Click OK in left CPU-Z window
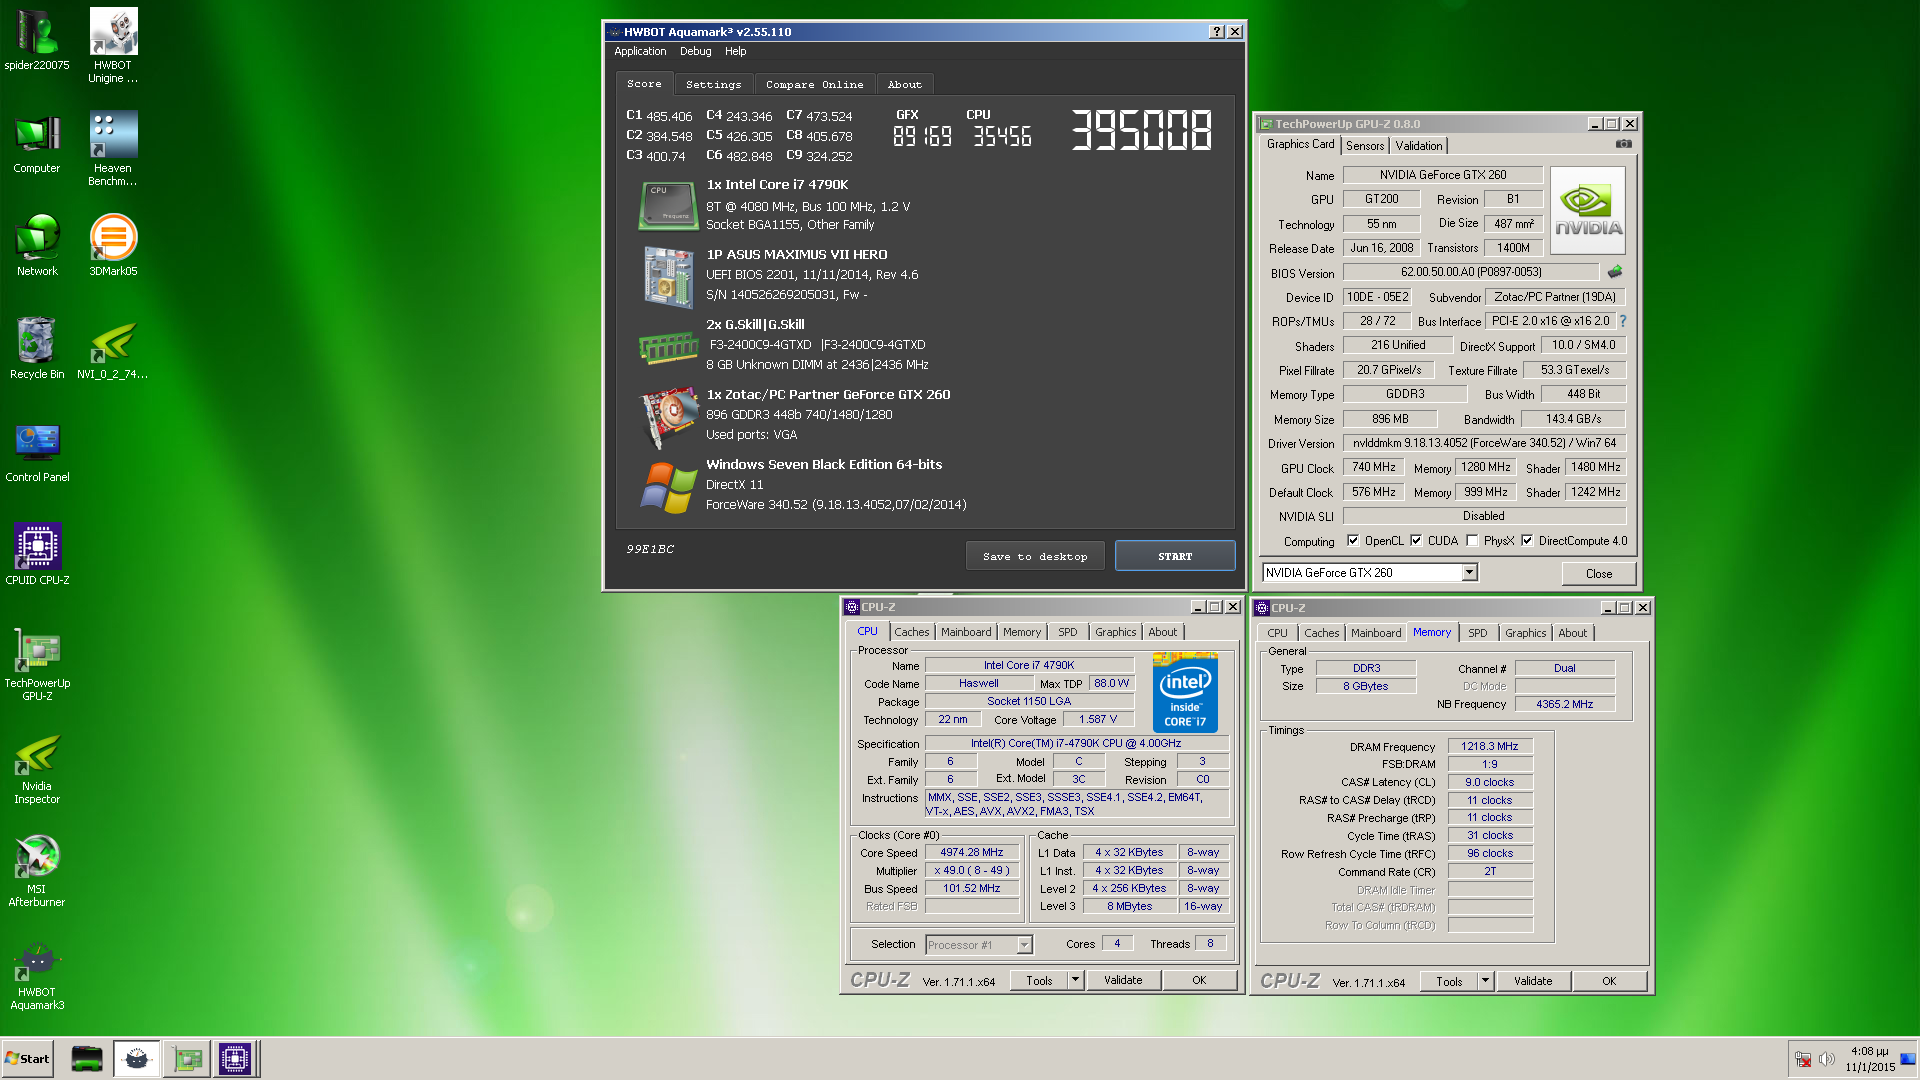The image size is (1920, 1080). pyautogui.click(x=1199, y=980)
